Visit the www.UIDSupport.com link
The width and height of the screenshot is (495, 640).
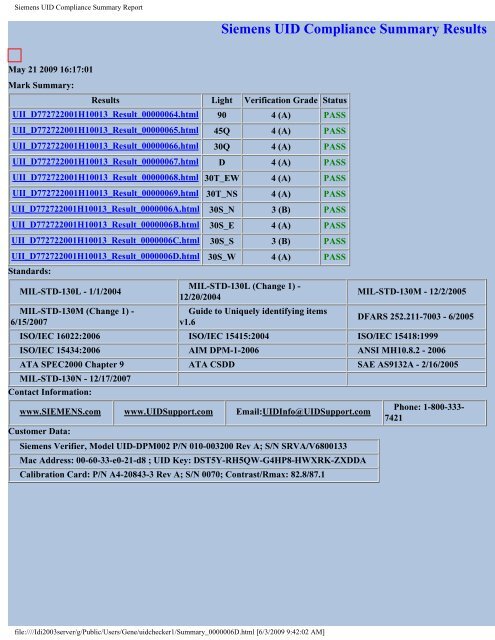[168, 412]
